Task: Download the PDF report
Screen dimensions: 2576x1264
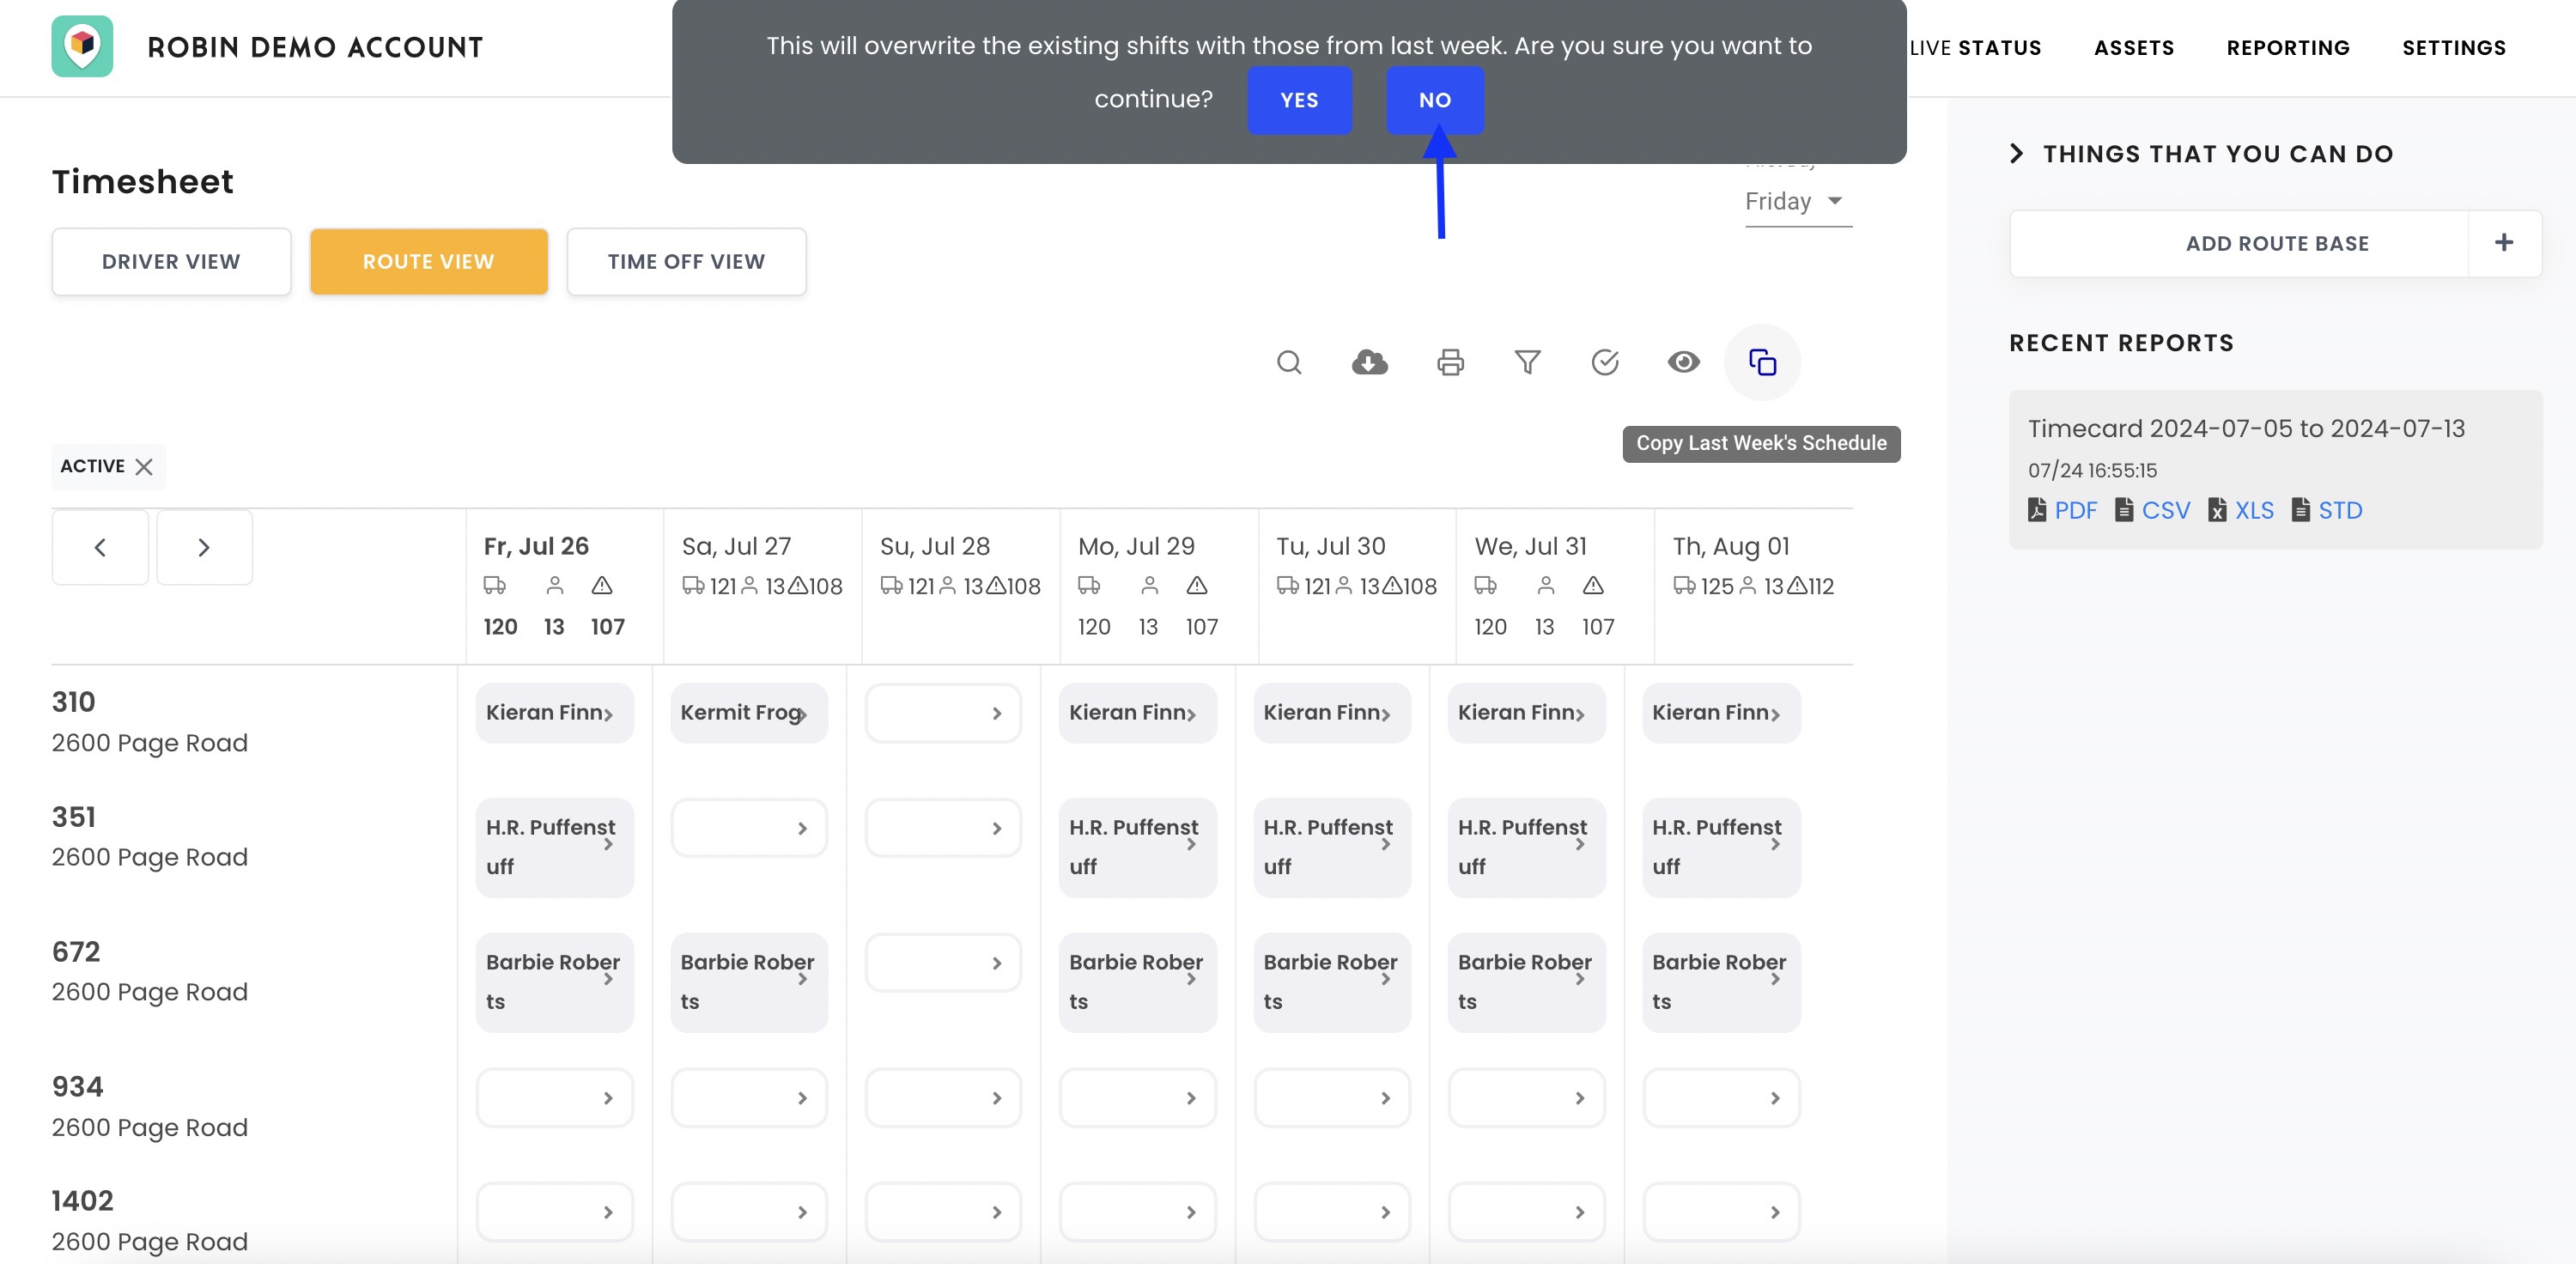Action: [2062, 510]
